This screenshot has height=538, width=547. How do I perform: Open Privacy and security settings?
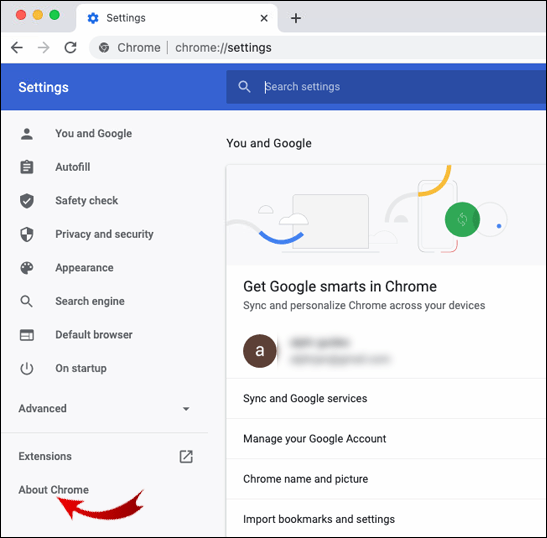coord(104,234)
